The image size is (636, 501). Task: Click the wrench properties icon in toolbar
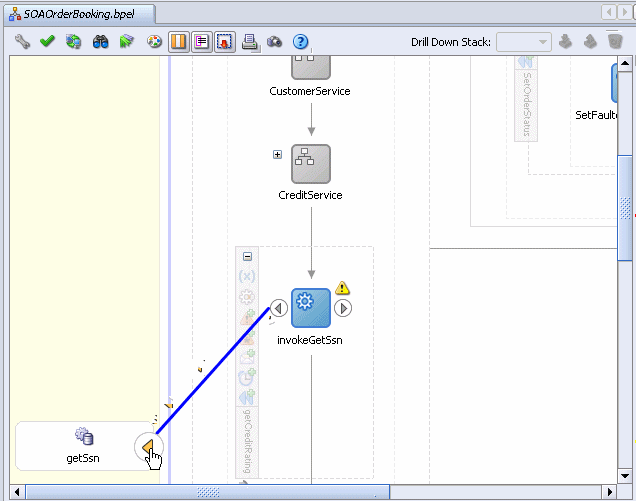(22, 41)
